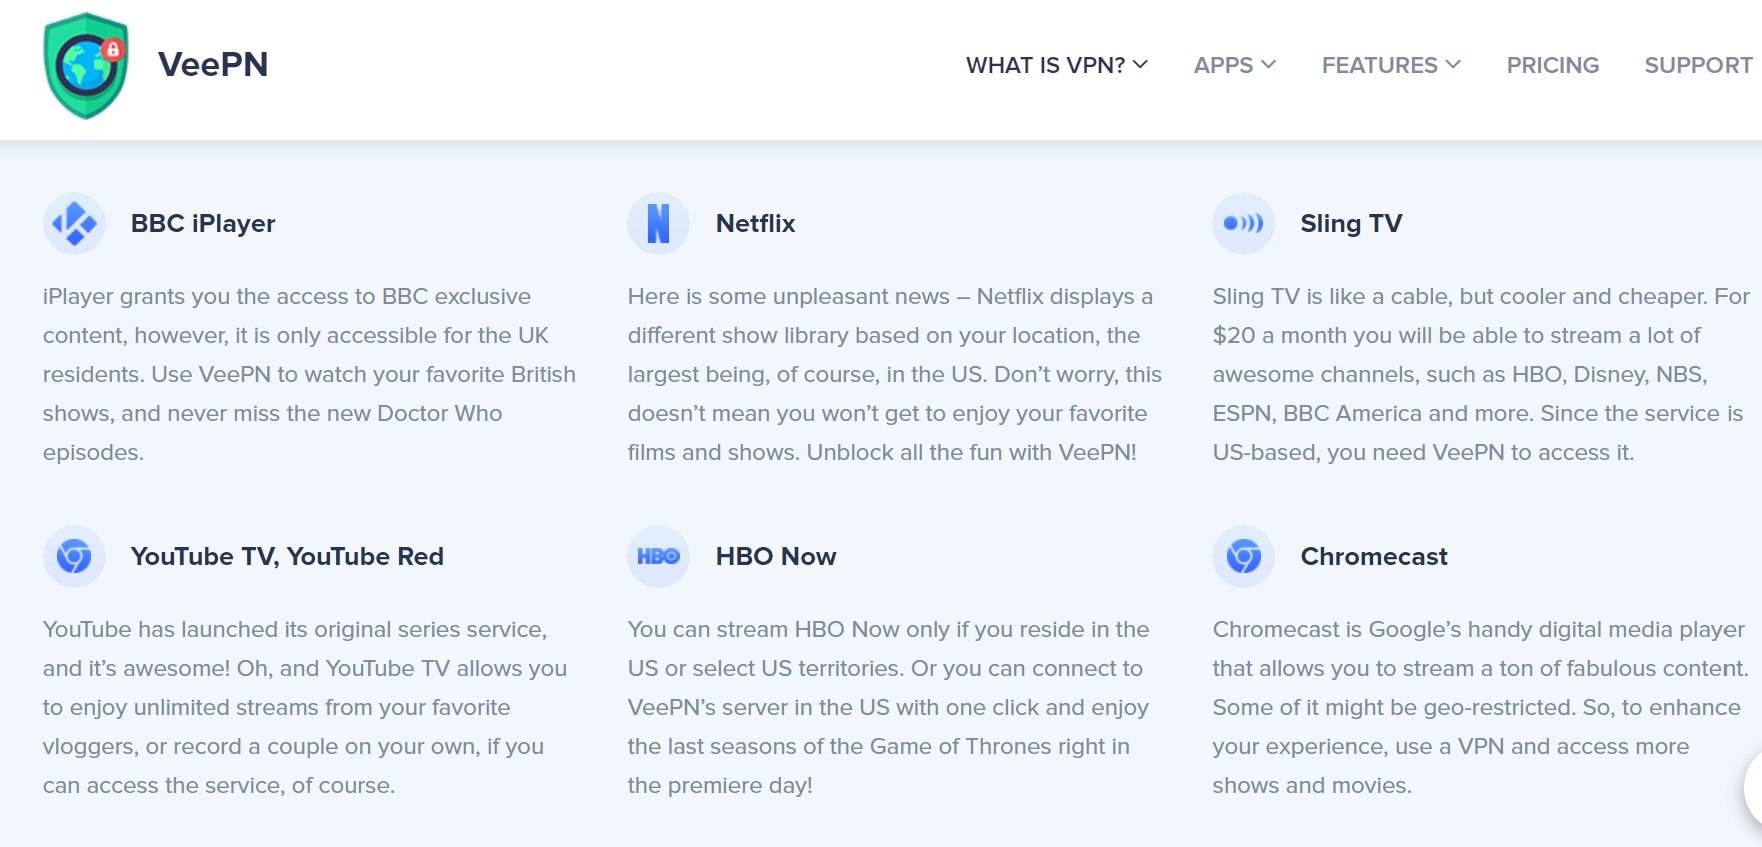1762x847 pixels.
Task: Click the Netflix heading text
Action: (755, 223)
